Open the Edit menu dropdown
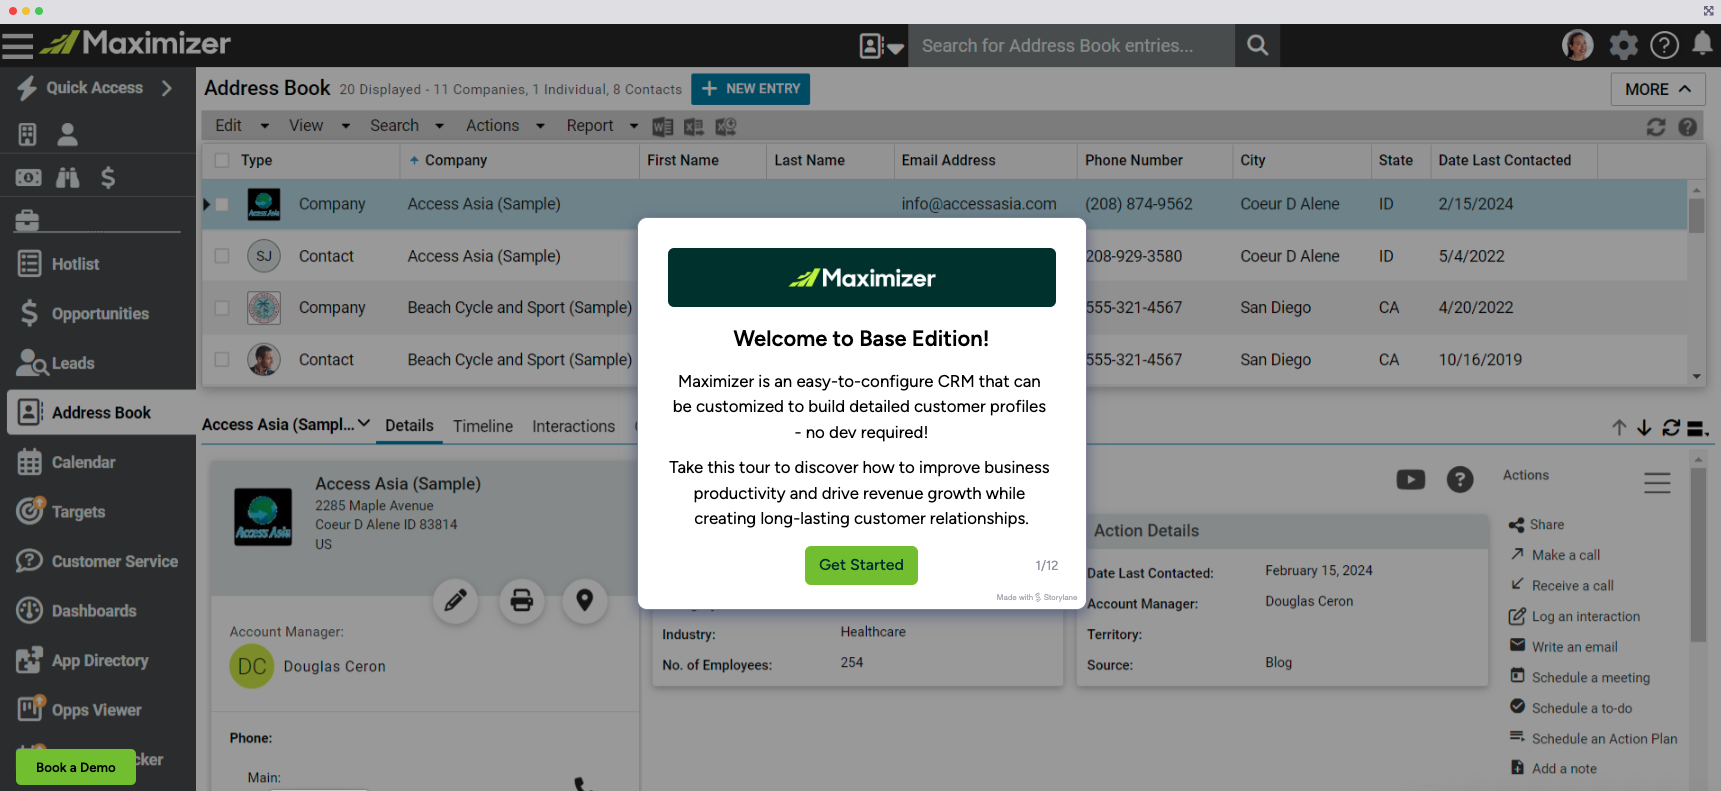Image resolution: width=1721 pixels, height=791 pixels. pos(242,126)
